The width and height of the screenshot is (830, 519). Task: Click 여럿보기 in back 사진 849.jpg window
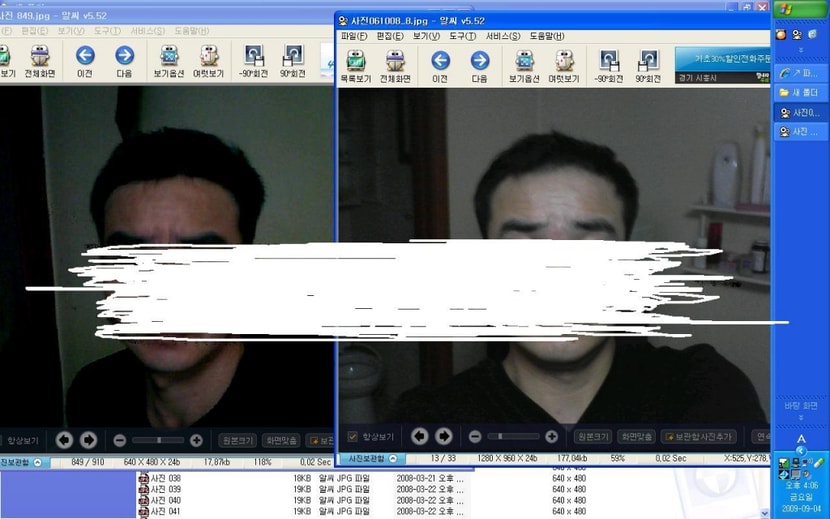click(x=209, y=62)
